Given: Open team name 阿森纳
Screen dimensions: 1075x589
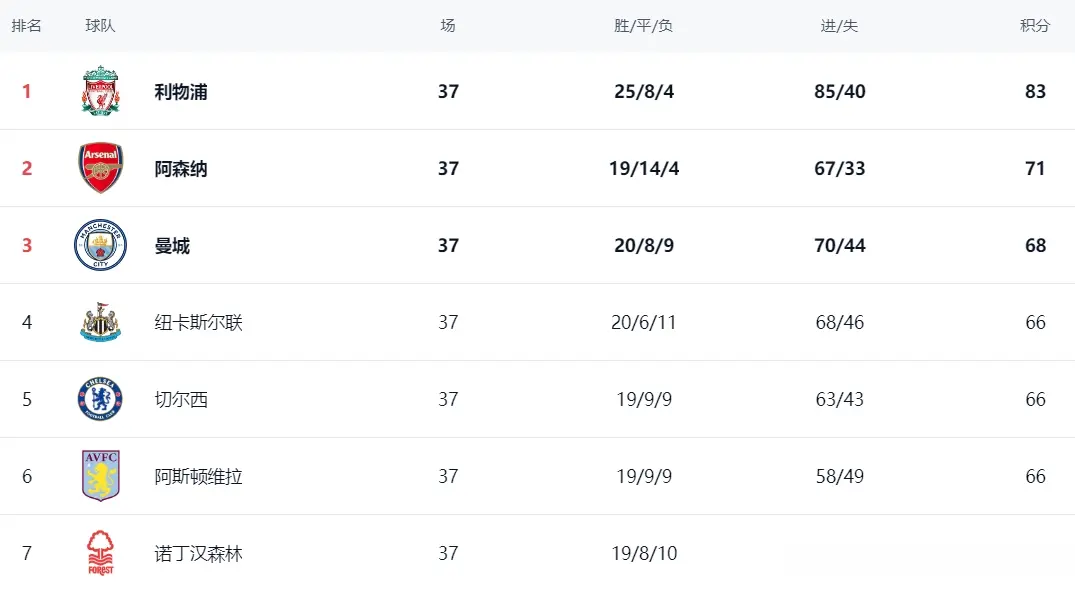Looking at the screenshot, I should coord(181,169).
